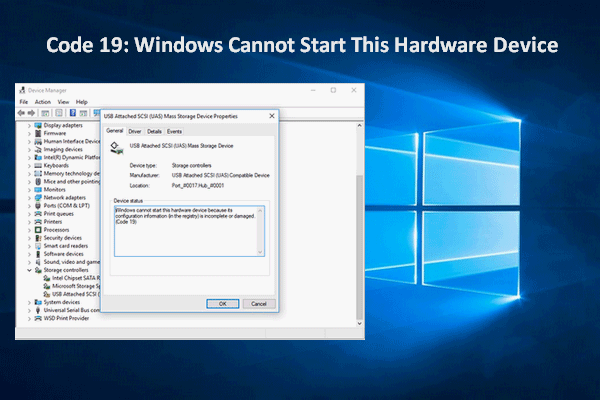Open the File menu
The height and width of the screenshot is (400, 600).
[x=24, y=102]
